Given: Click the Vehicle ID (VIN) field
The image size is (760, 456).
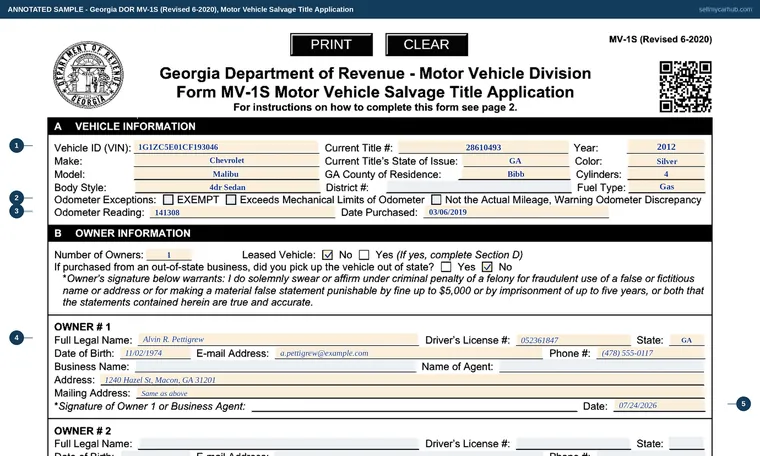Looking at the screenshot, I should pos(226,147).
